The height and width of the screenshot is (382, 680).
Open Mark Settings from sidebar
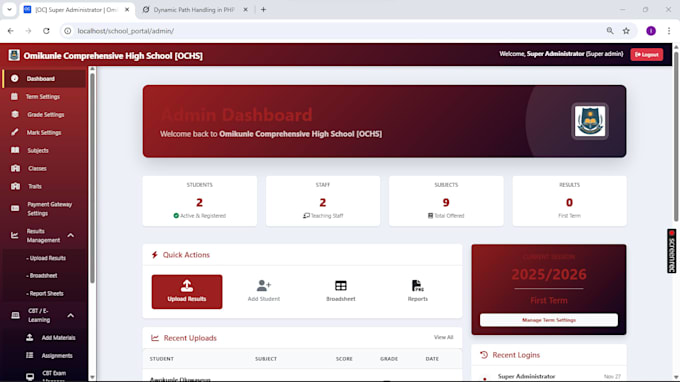[x=45, y=133]
